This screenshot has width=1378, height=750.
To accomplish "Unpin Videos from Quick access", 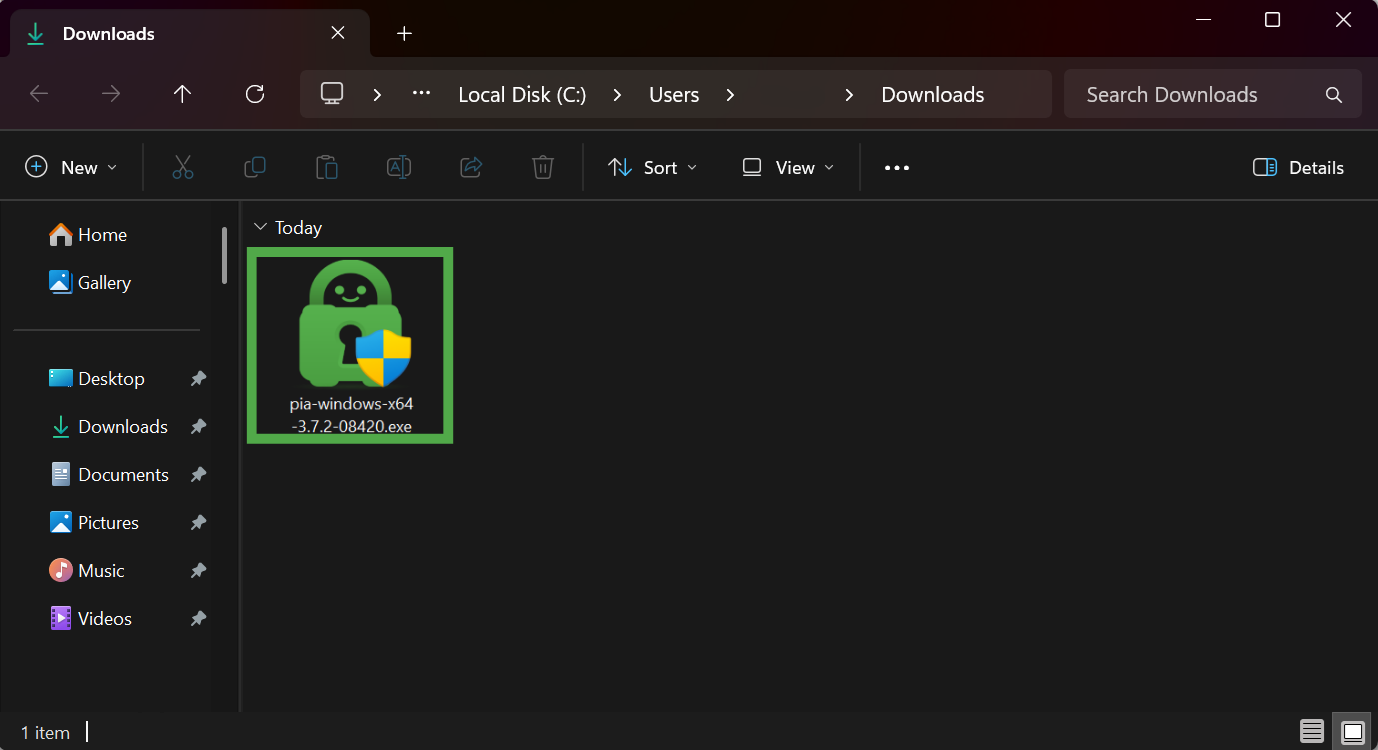I will pyautogui.click(x=199, y=619).
